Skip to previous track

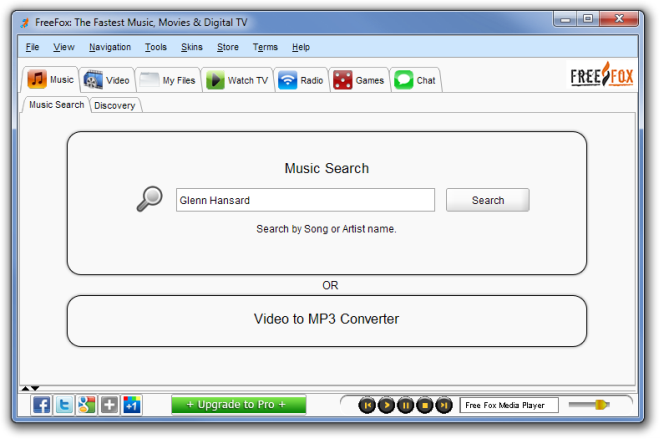point(367,405)
